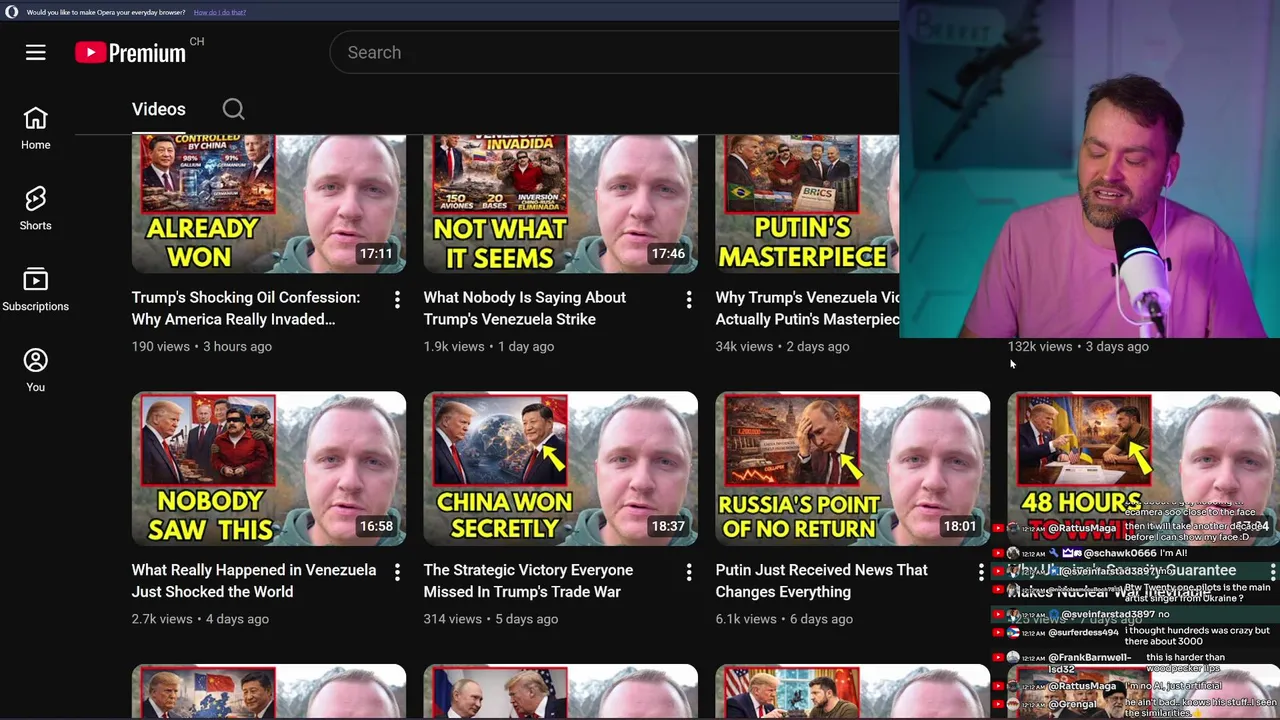Open options for Putin Just Received News video
Viewport: 1280px width, 720px height.
click(x=981, y=572)
